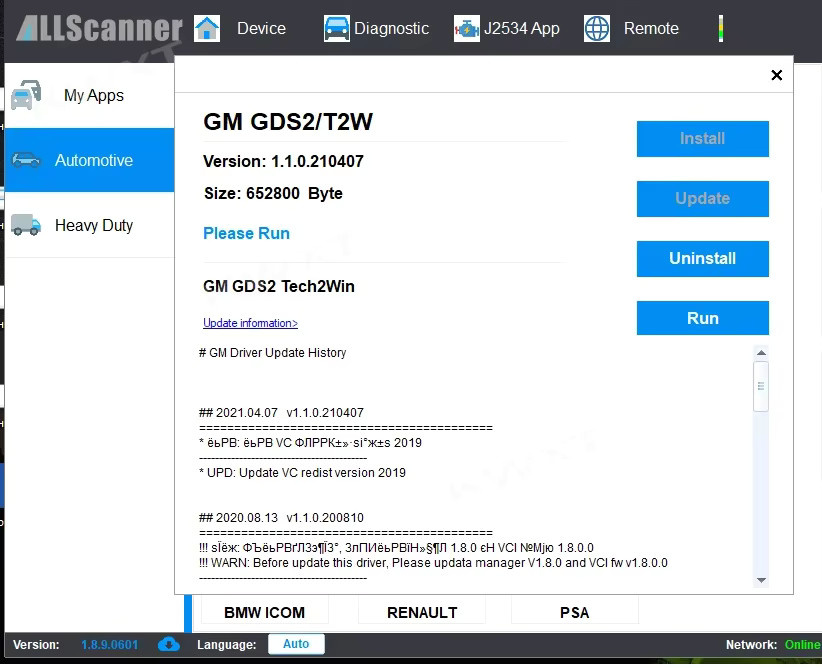Select the Heavy Duty category tab
822x668 pixels.
point(89,225)
